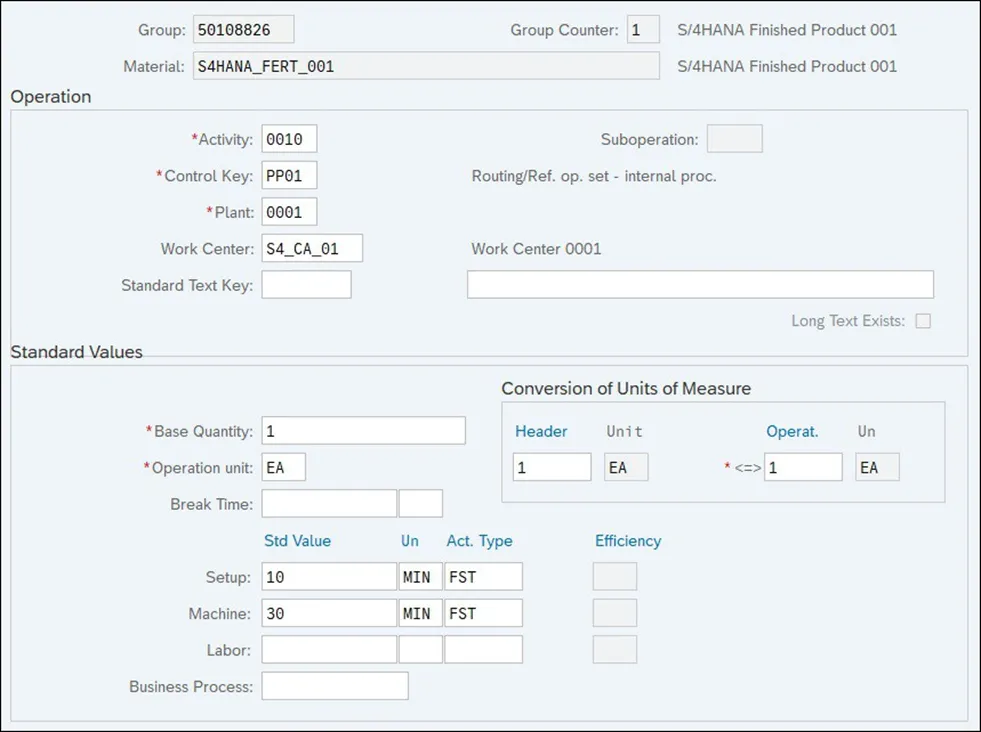
Task: Select the Break Time unit field
Action: coord(420,504)
